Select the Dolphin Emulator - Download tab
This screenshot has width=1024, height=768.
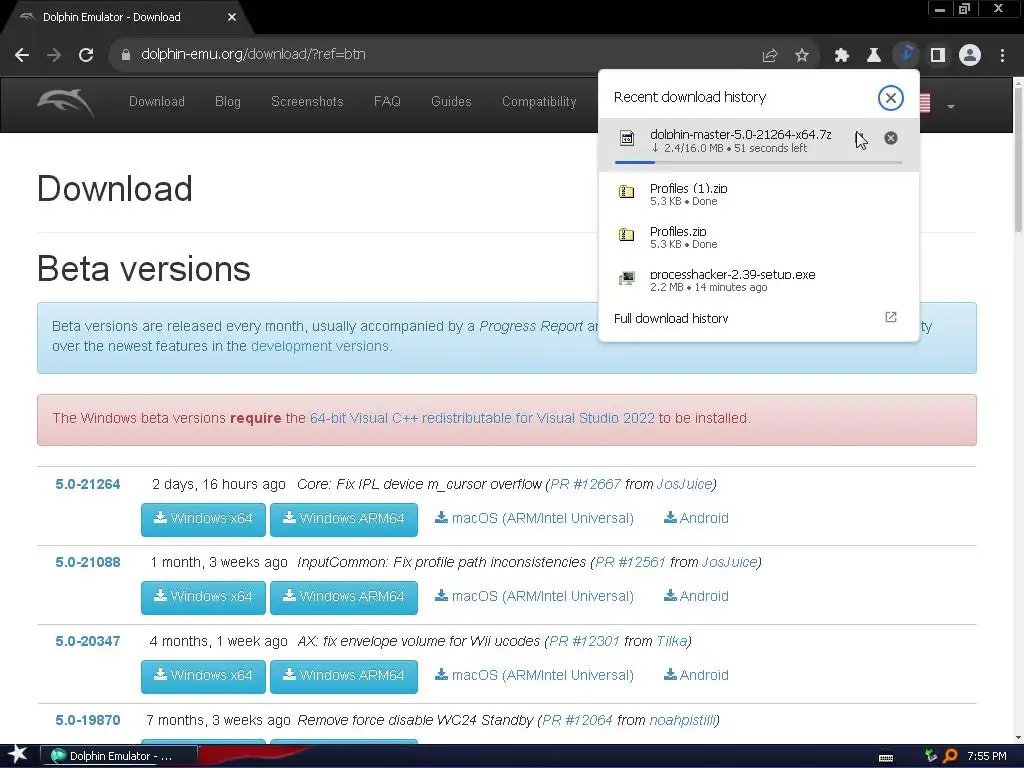click(127, 18)
